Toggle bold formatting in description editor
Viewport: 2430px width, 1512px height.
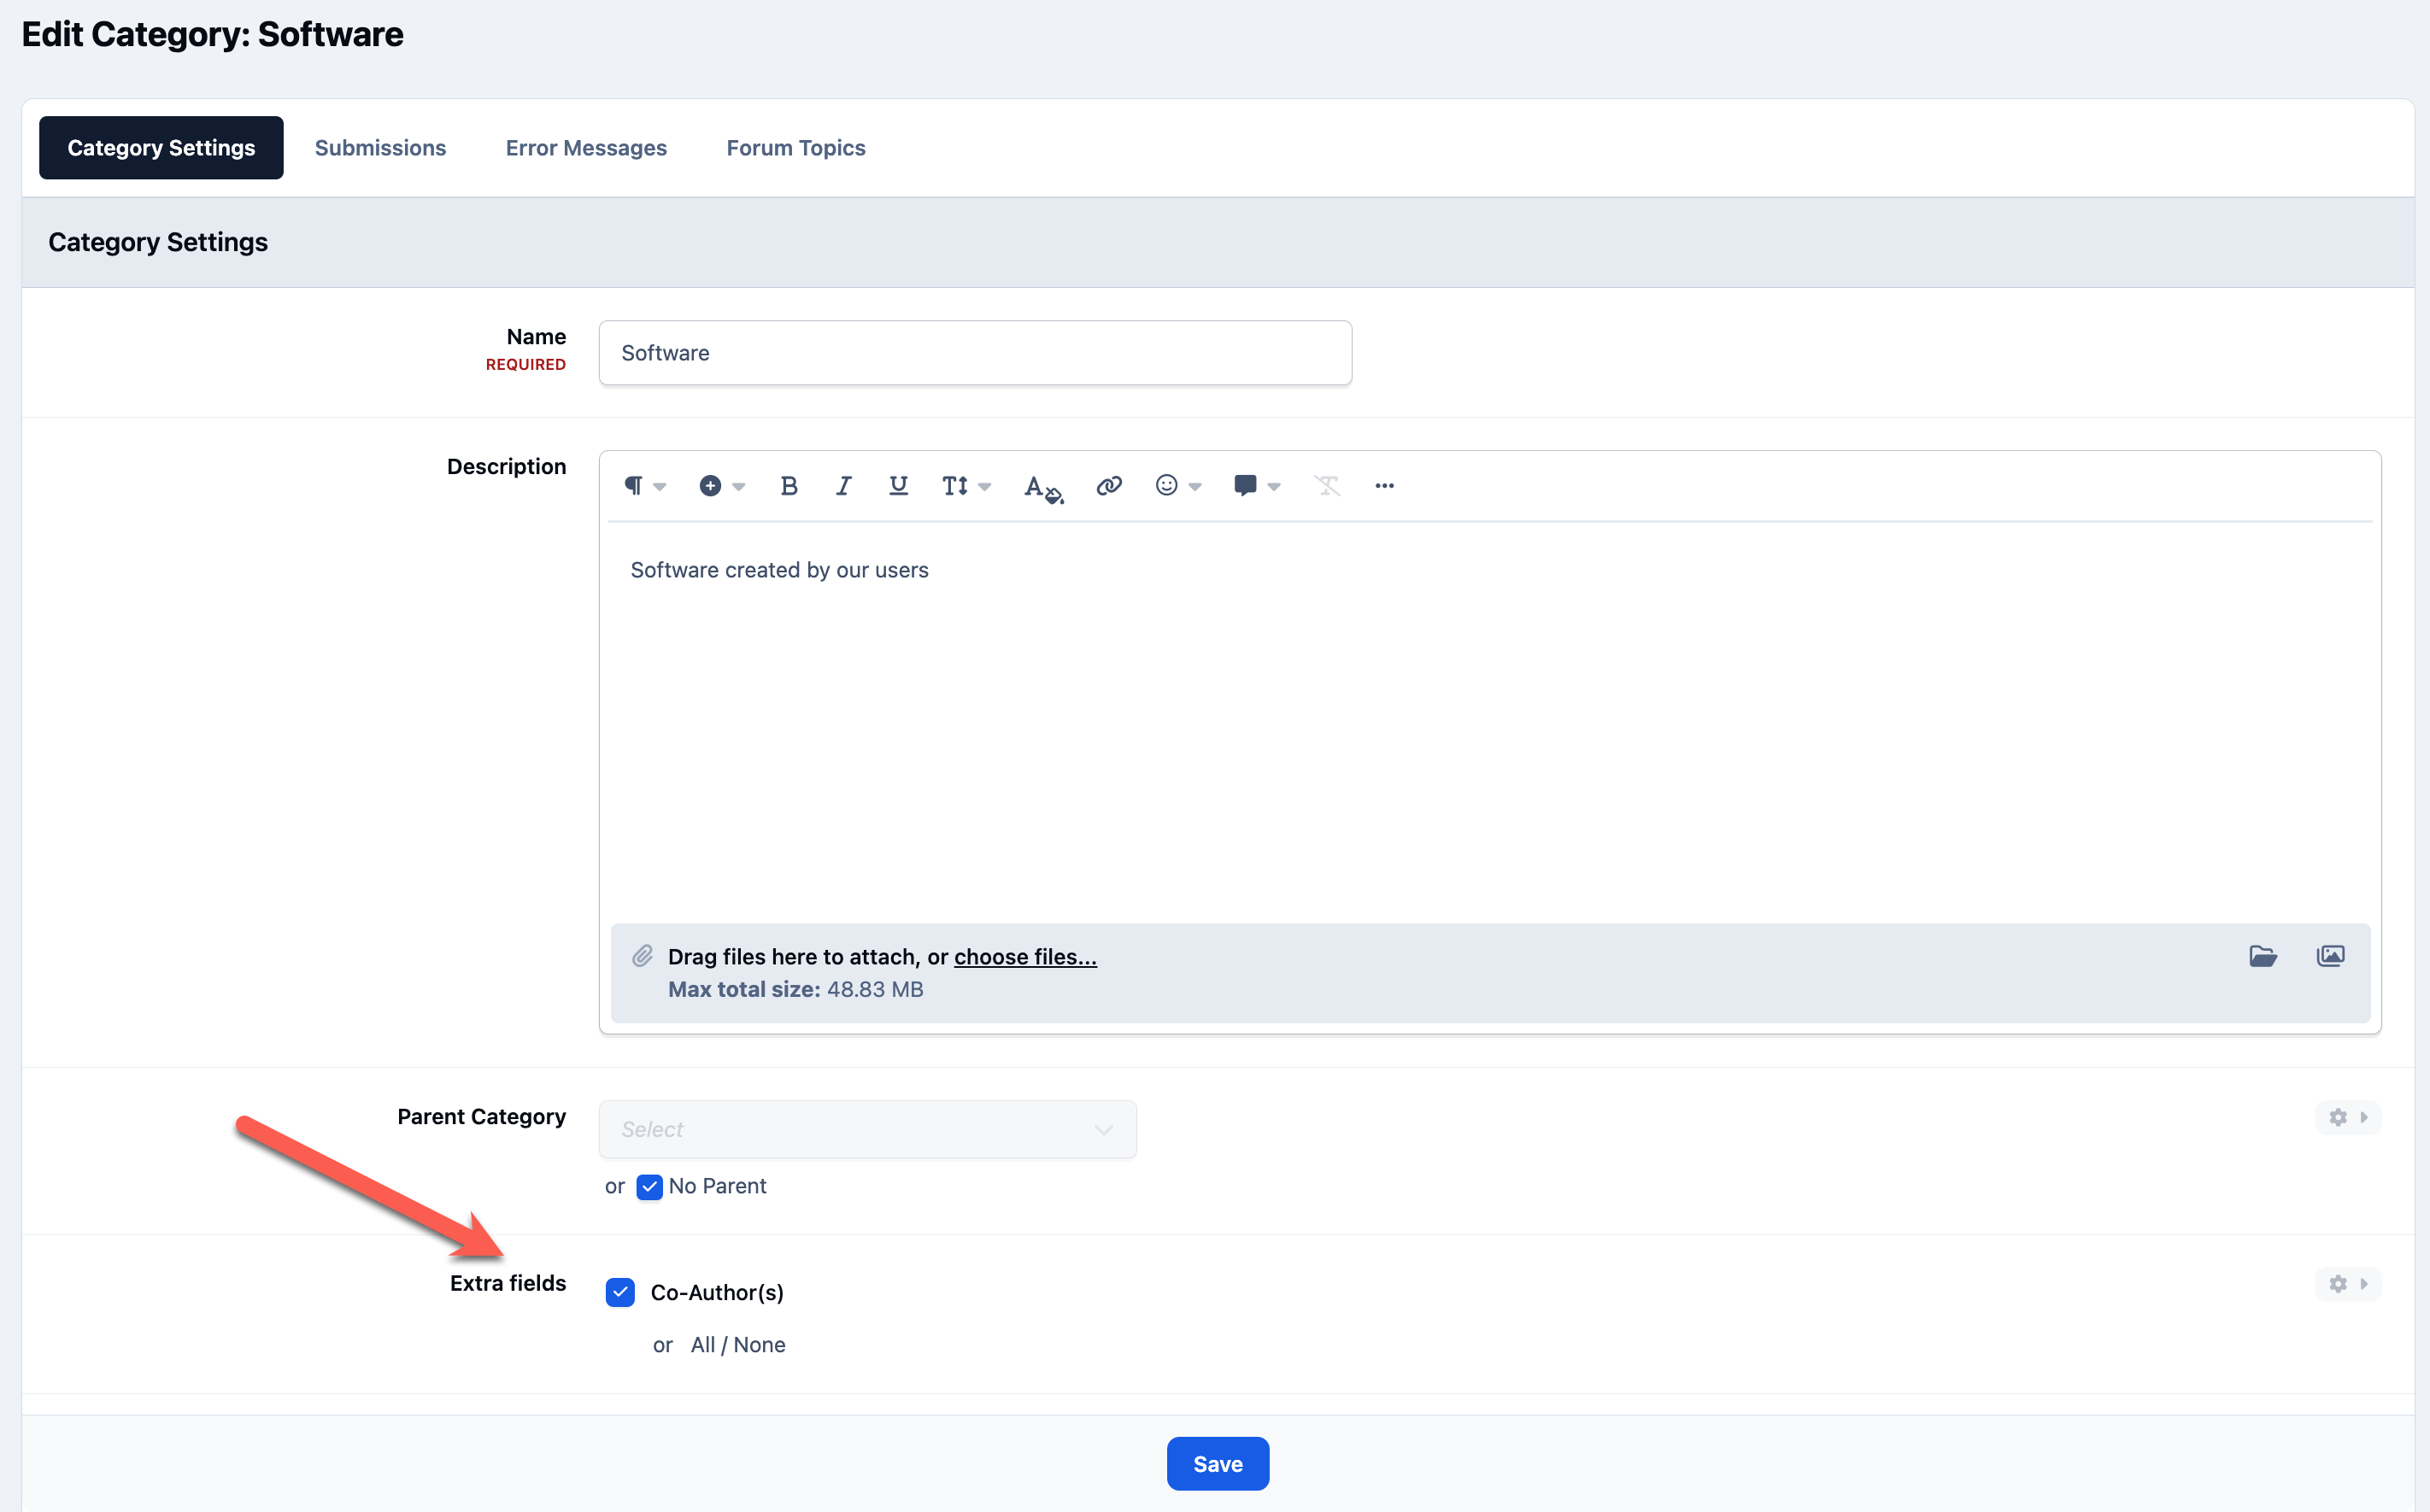point(789,486)
